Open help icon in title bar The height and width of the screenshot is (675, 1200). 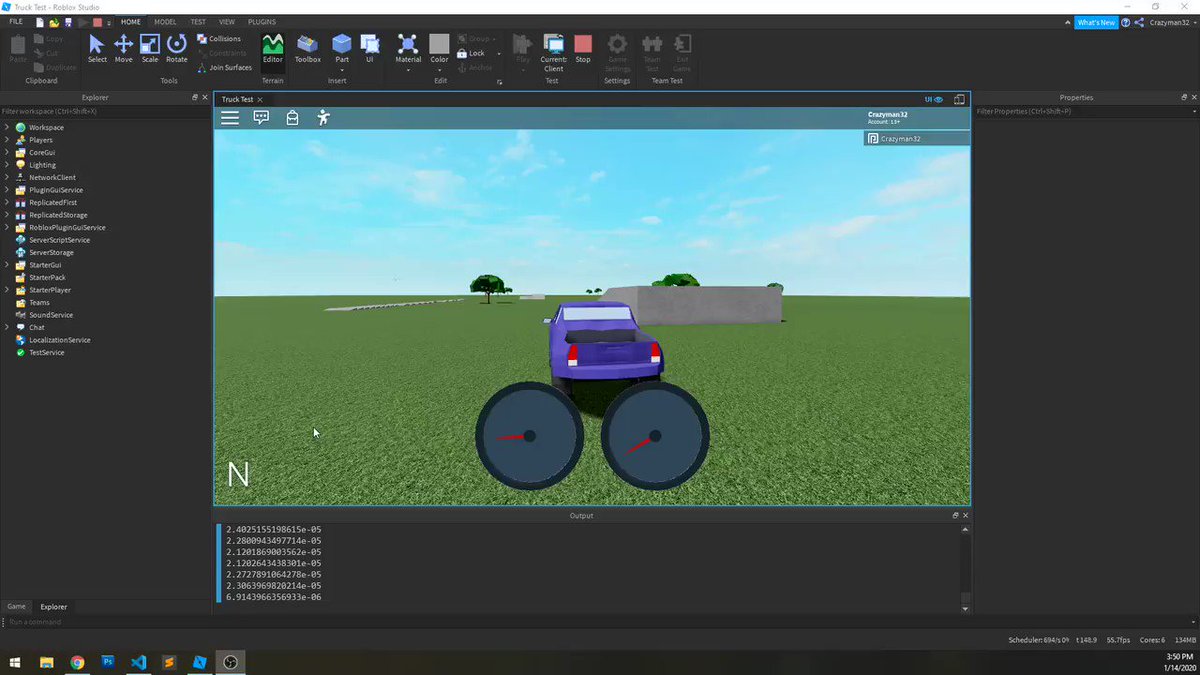coord(1126,22)
